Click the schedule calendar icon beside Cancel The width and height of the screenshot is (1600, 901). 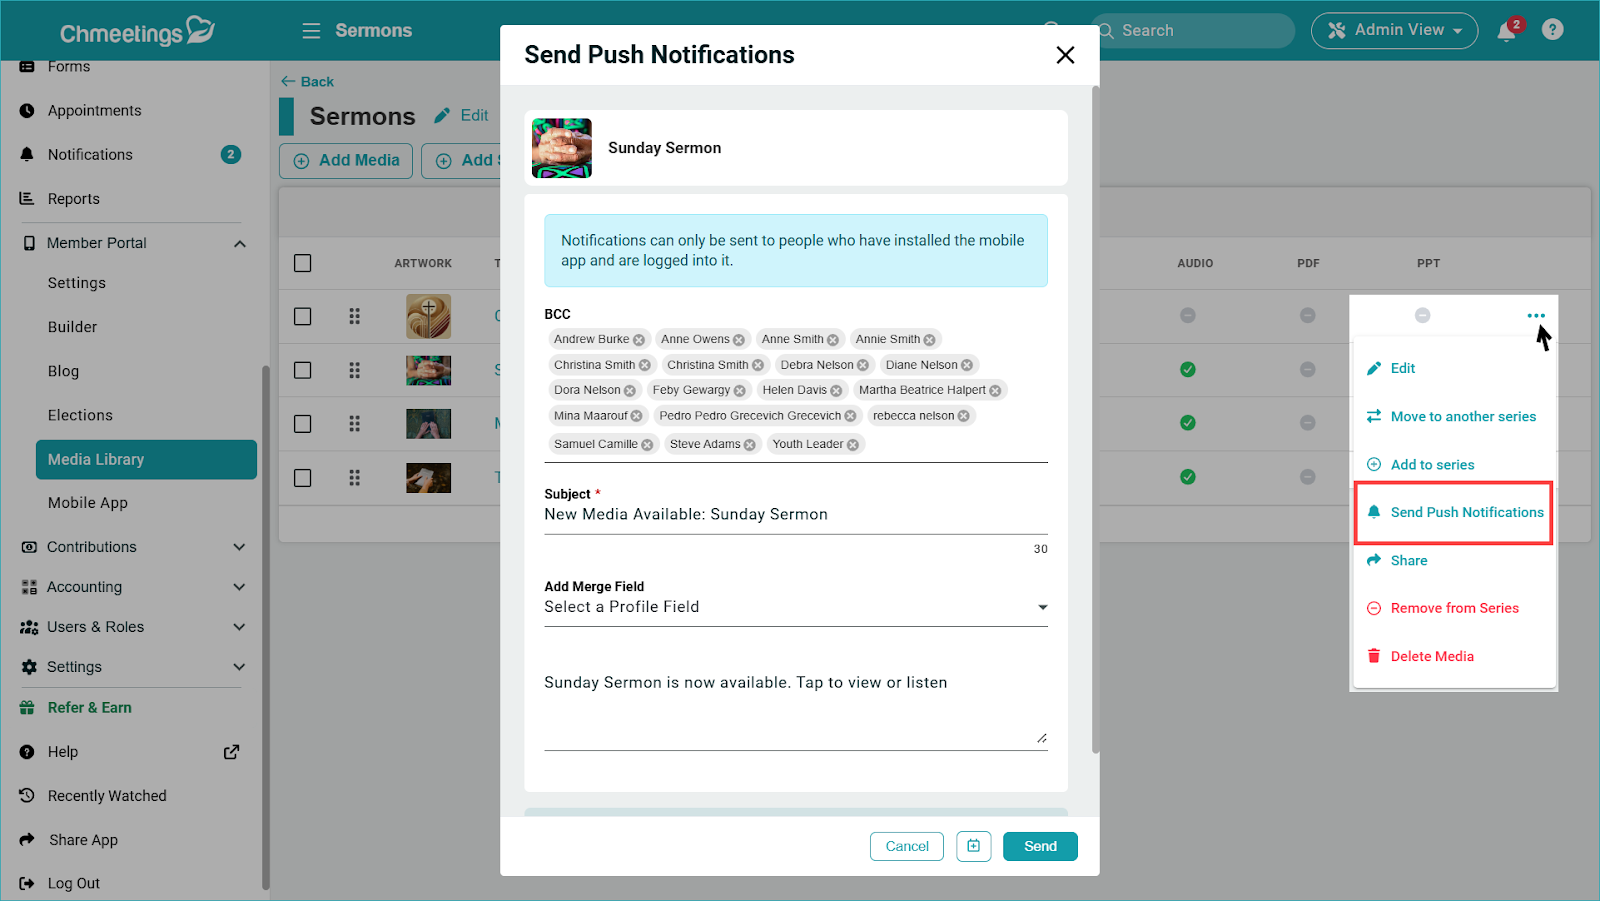[x=973, y=846]
